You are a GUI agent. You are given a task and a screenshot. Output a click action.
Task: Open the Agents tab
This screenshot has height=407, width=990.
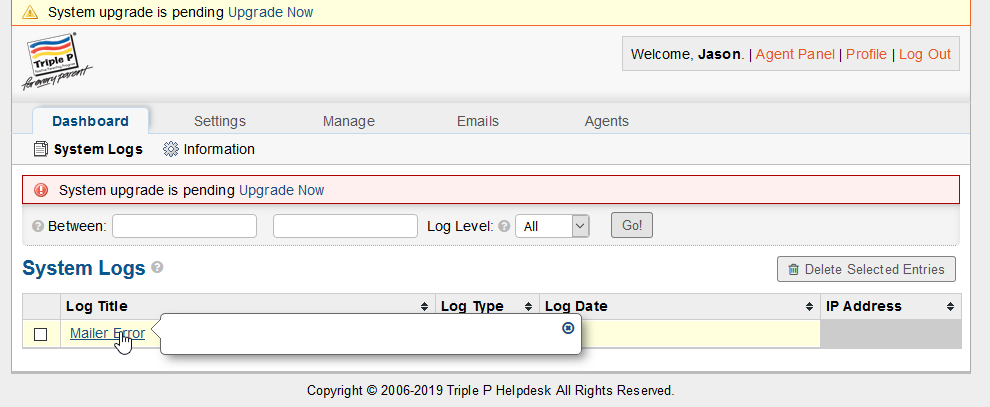[x=606, y=121]
